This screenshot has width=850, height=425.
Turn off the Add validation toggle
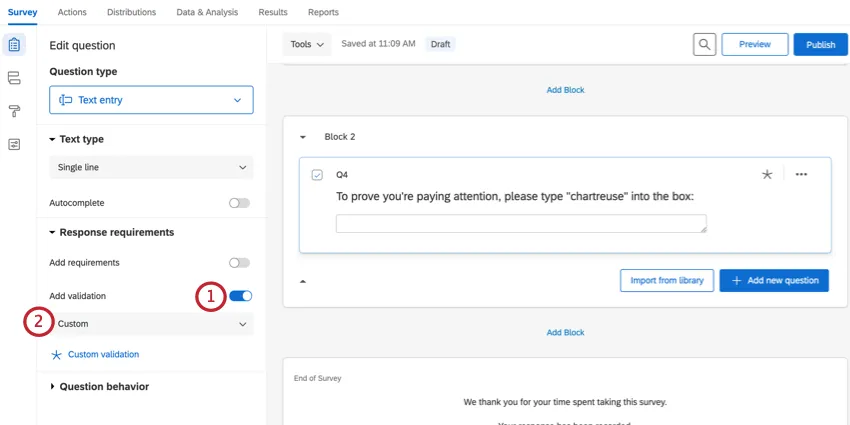[x=241, y=296]
